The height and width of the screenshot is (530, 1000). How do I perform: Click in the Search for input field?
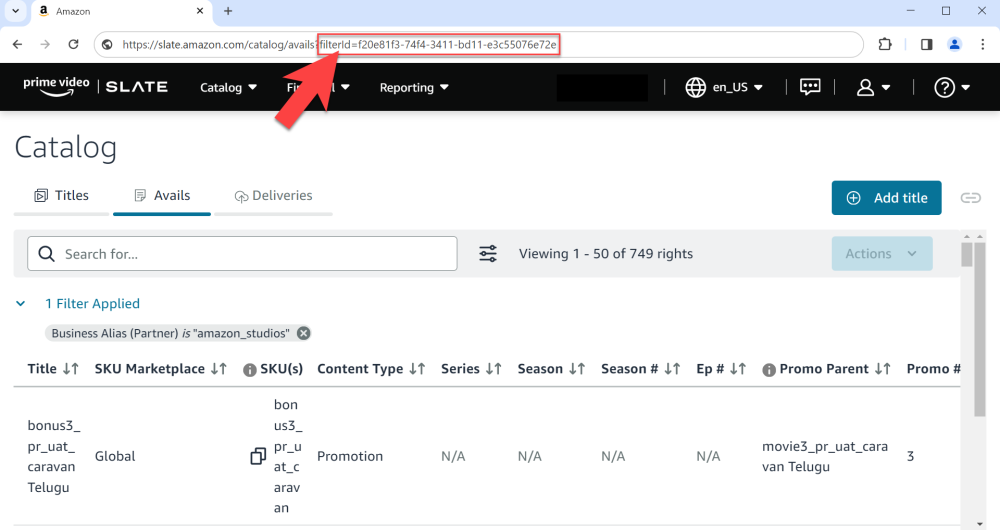pyautogui.click(x=255, y=254)
